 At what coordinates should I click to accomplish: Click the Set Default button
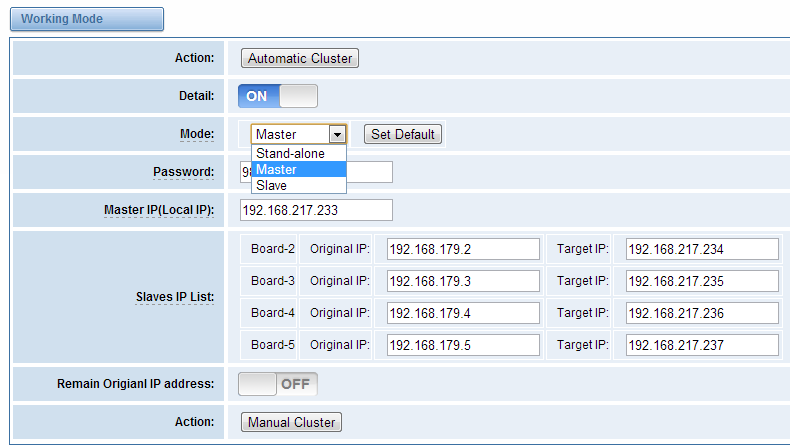(403, 134)
